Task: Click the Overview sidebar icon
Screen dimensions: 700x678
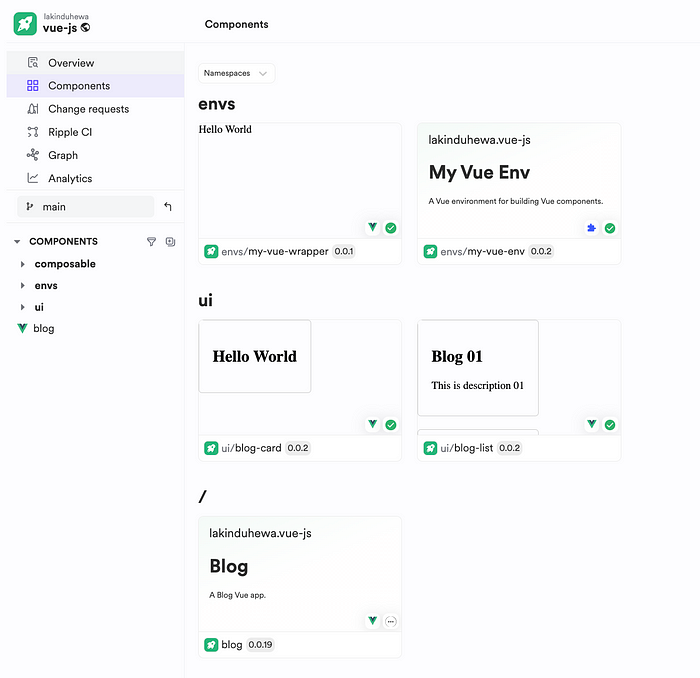Action: [x=33, y=62]
